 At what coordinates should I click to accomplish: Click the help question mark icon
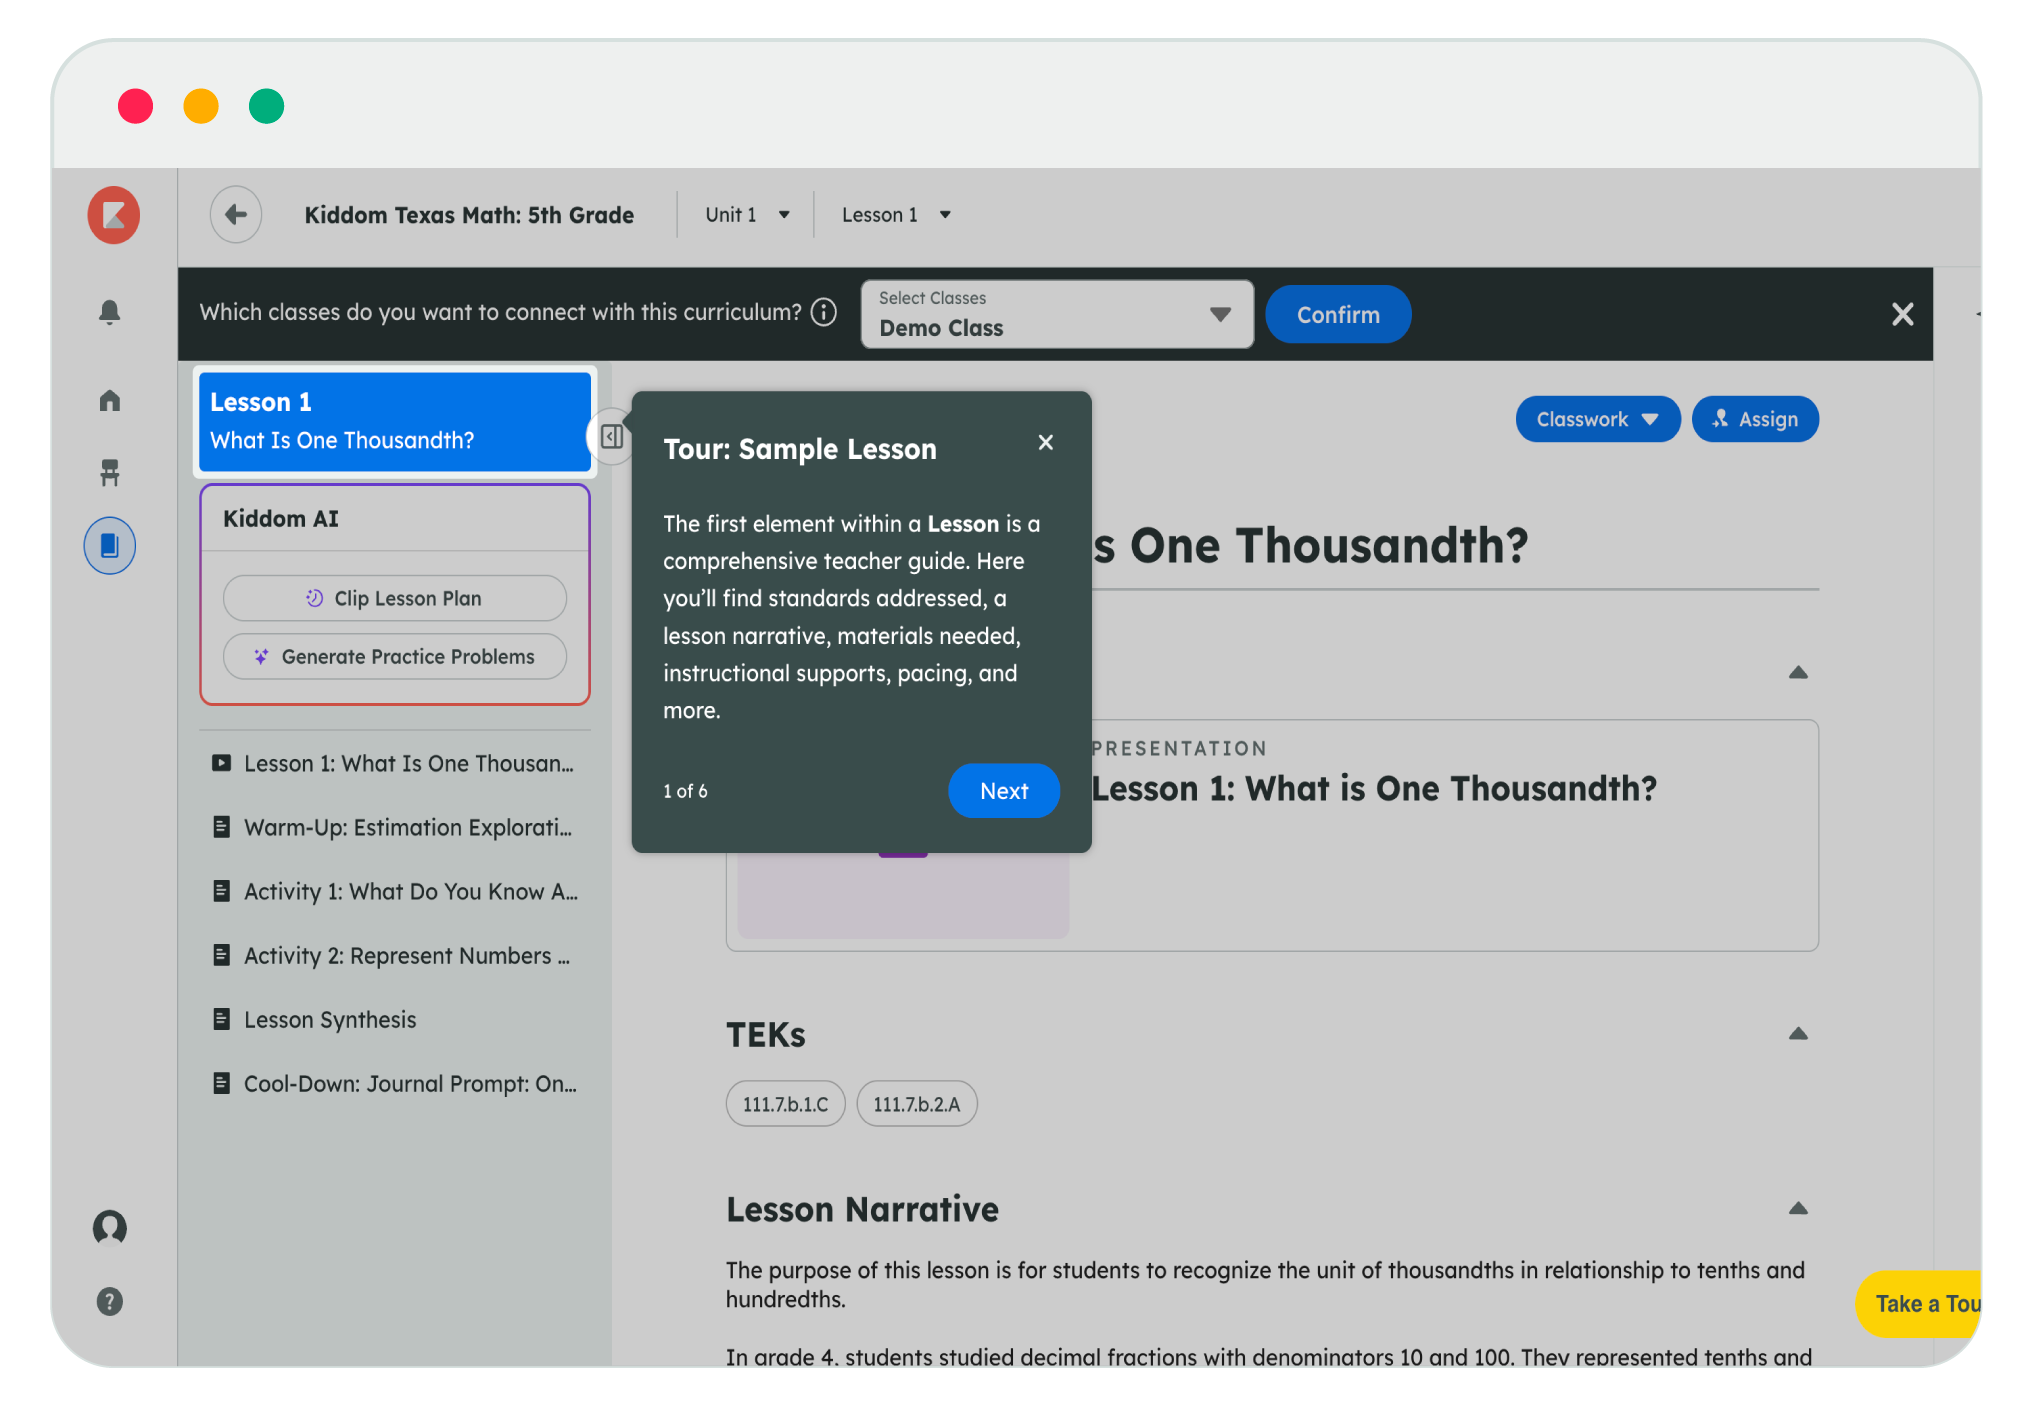(x=110, y=1301)
